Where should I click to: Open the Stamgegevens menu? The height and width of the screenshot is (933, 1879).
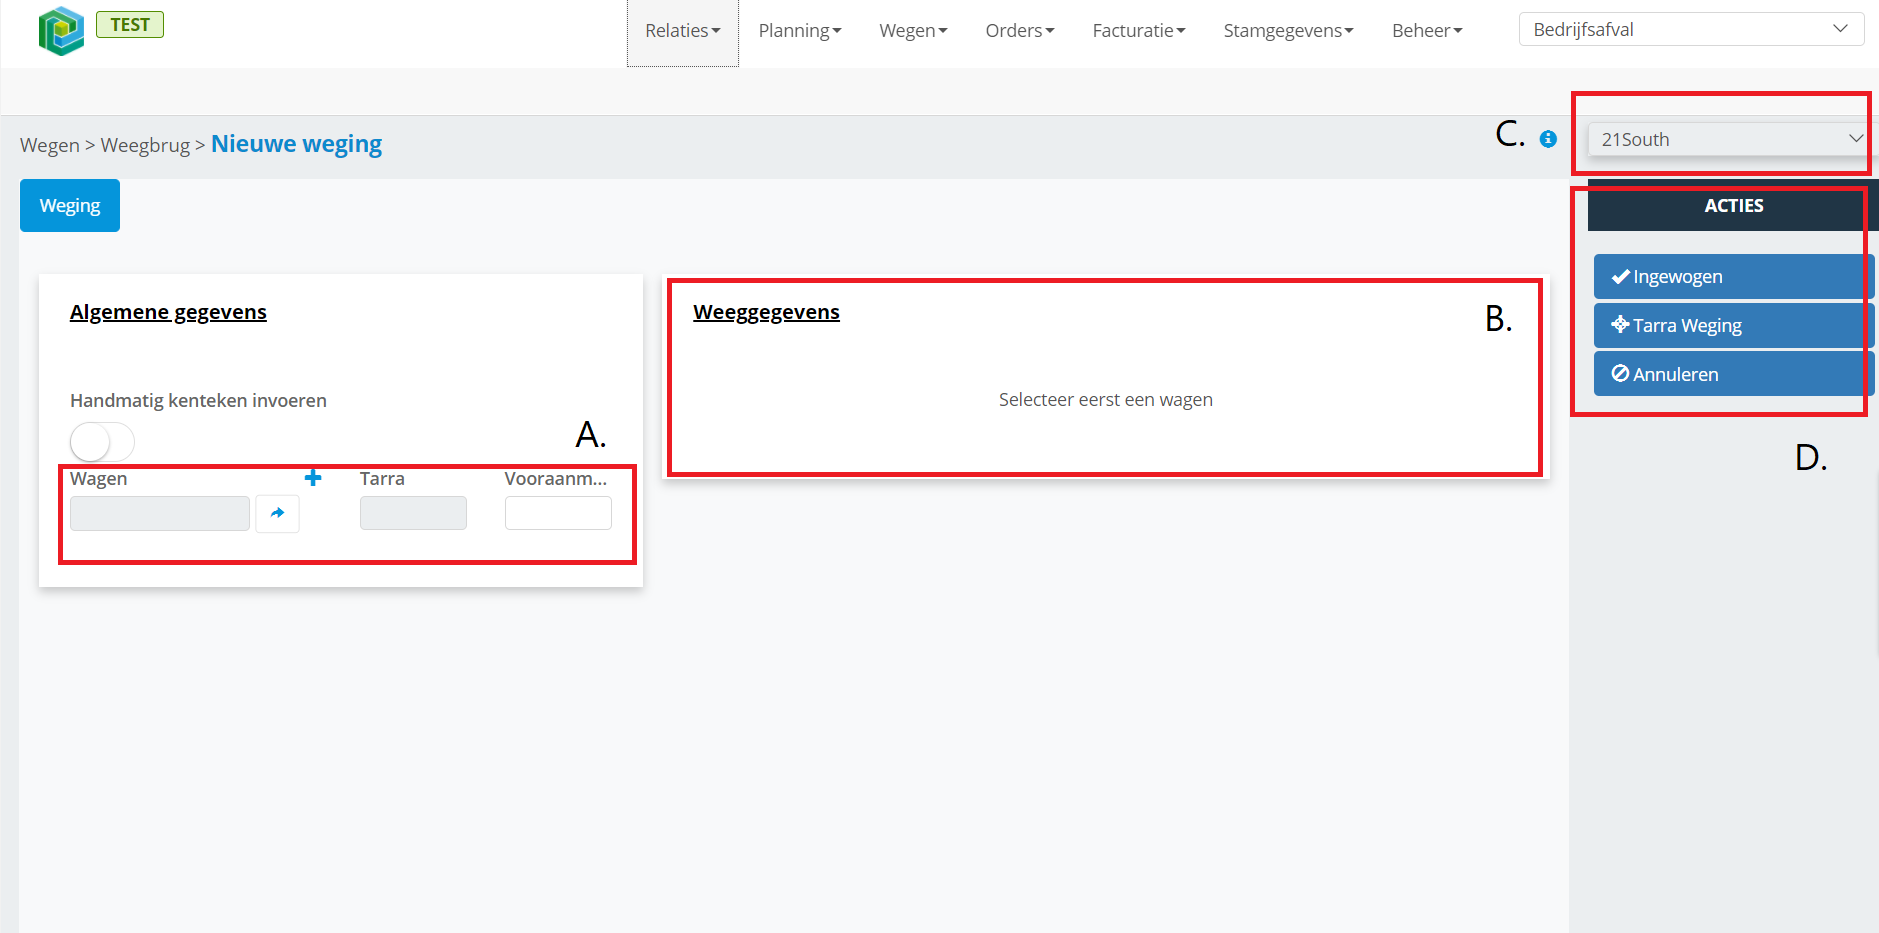click(1288, 31)
